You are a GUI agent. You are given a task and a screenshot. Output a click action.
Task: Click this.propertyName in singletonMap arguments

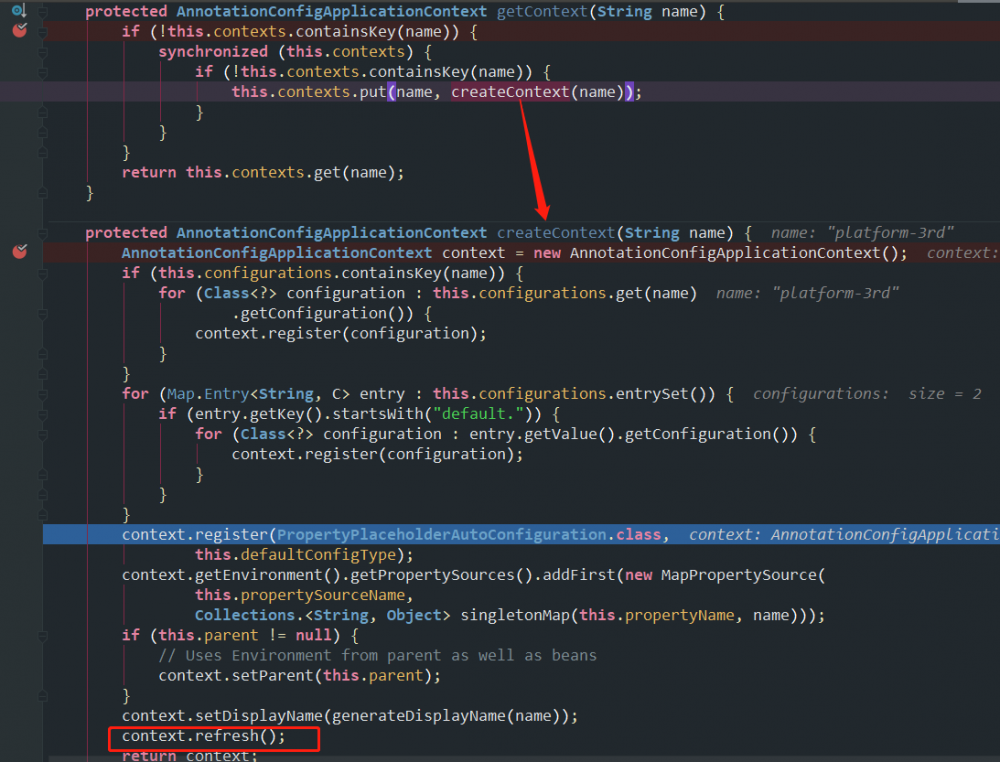click(657, 615)
